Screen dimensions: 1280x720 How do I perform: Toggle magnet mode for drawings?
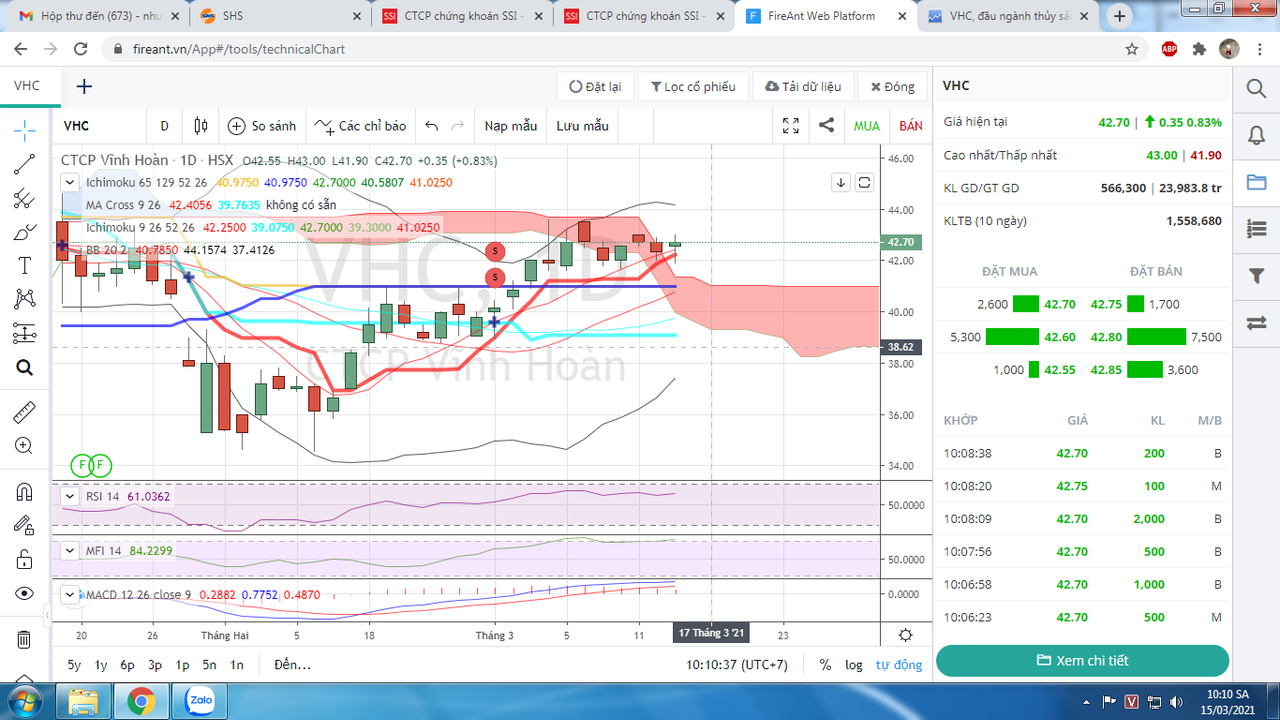click(x=25, y=490)
